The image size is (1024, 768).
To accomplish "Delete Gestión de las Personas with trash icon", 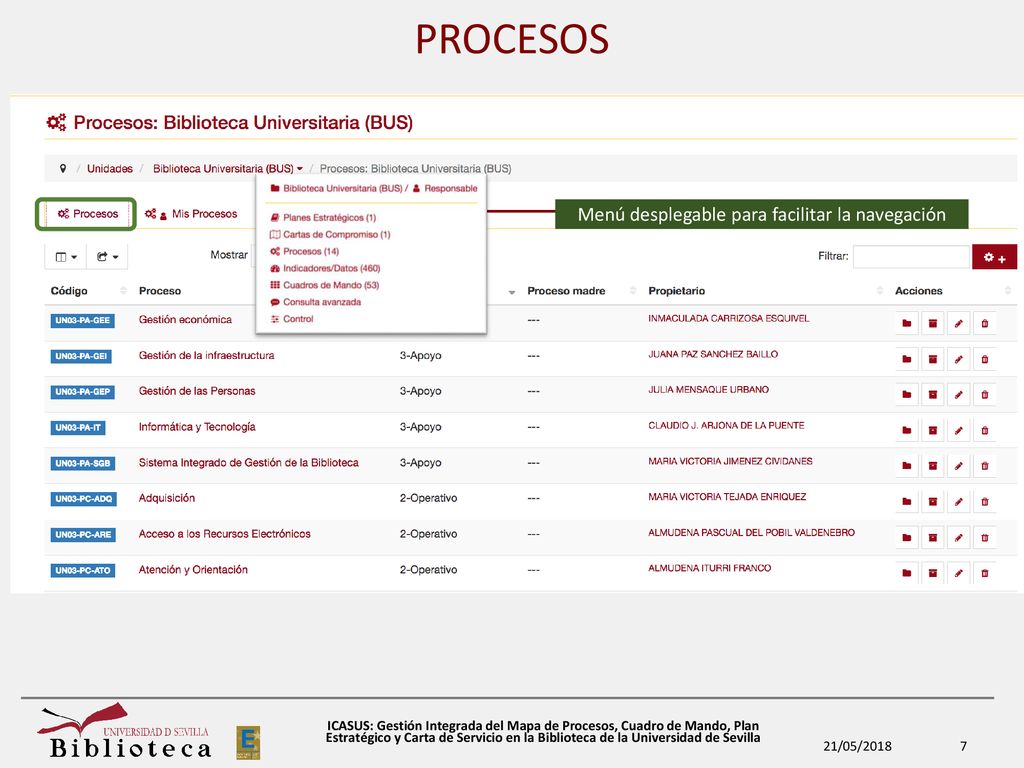I will pyautogui.click(x=985, y=394).
